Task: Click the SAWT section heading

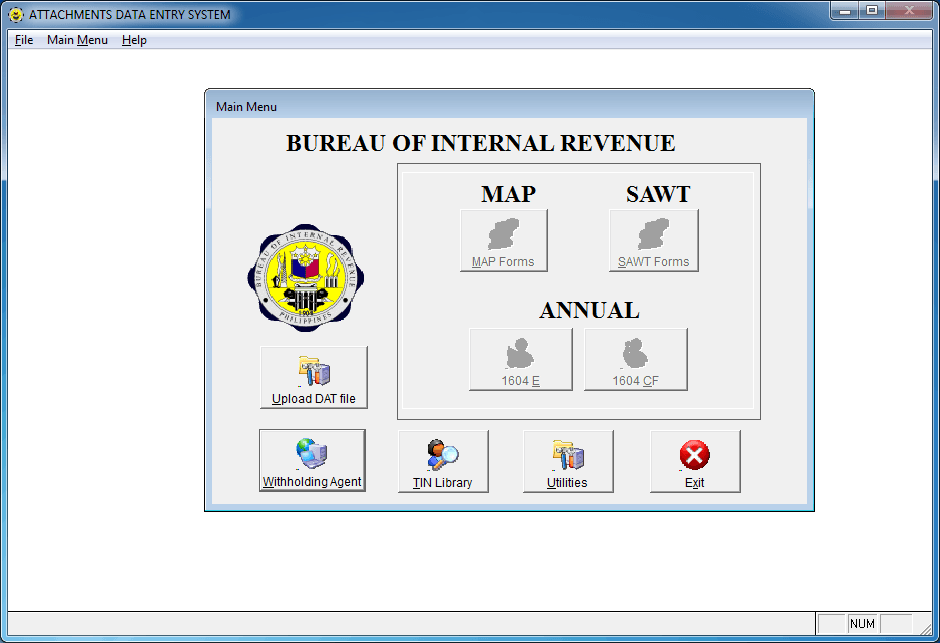Action: pos(658,194)
